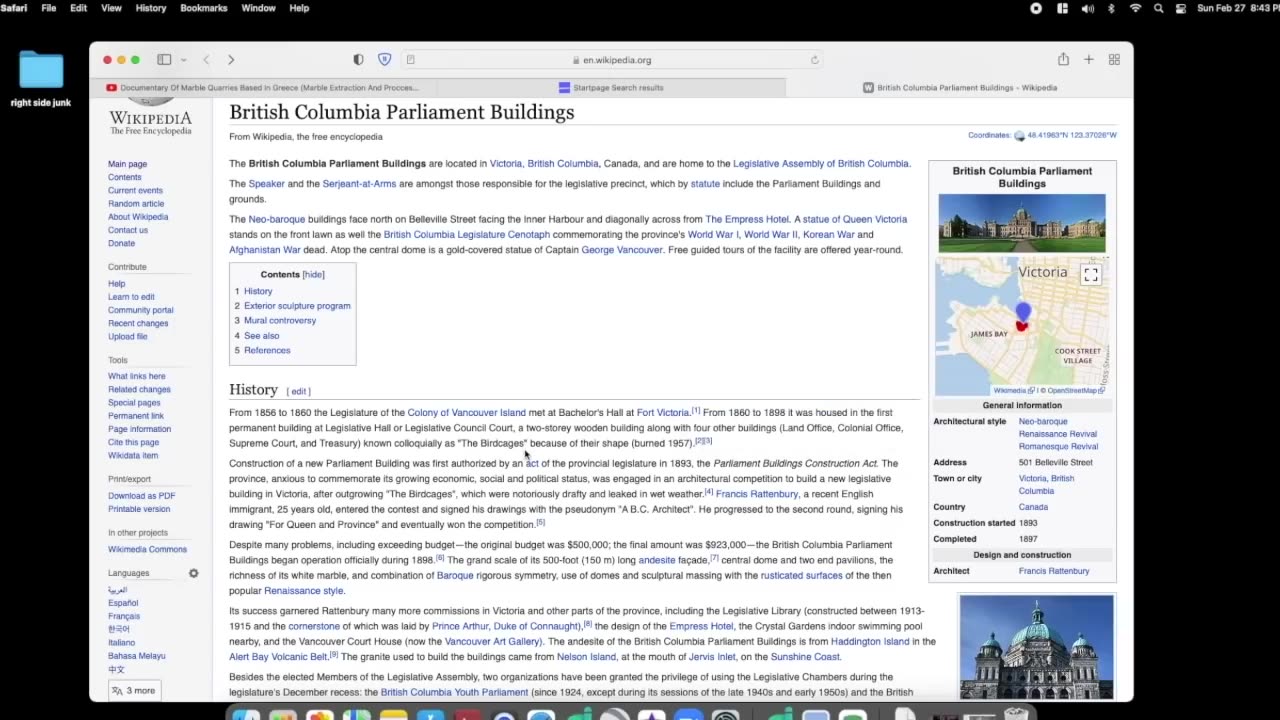This screenshot has width=1280, height=720.
Task: Open the File menu
Action: [x=49, y=8]
